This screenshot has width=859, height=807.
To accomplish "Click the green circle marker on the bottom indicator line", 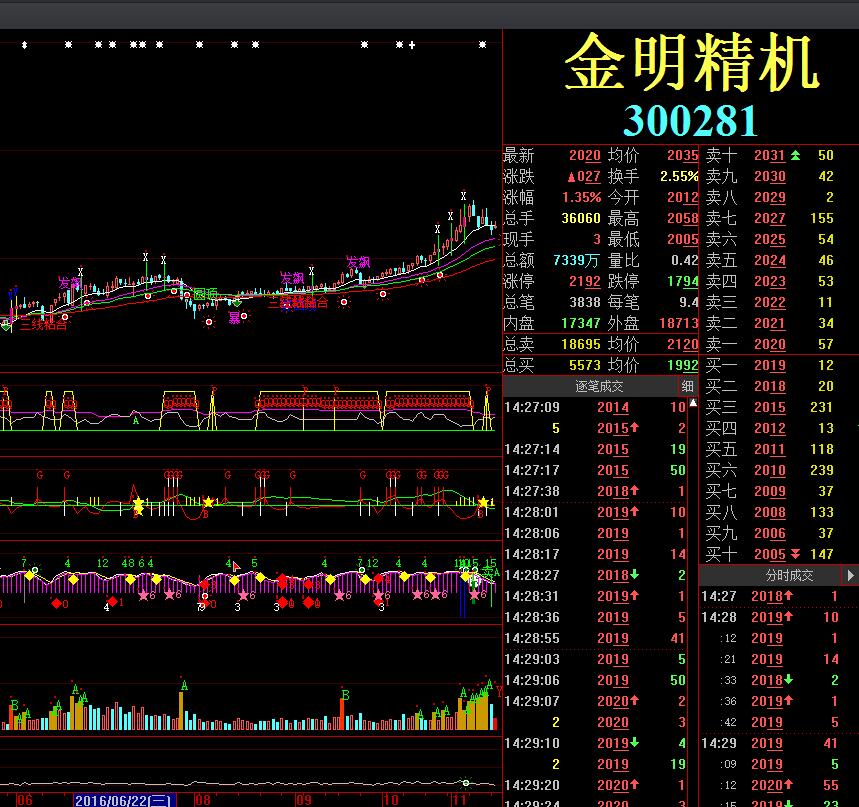I will coord(466,783).
